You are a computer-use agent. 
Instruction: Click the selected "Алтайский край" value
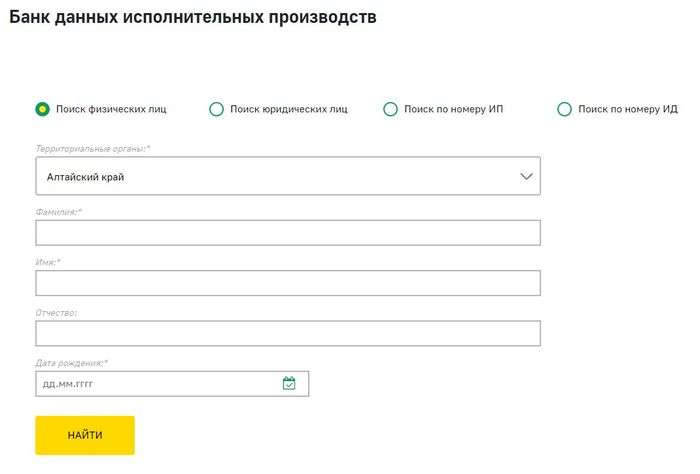coord(85,177)
